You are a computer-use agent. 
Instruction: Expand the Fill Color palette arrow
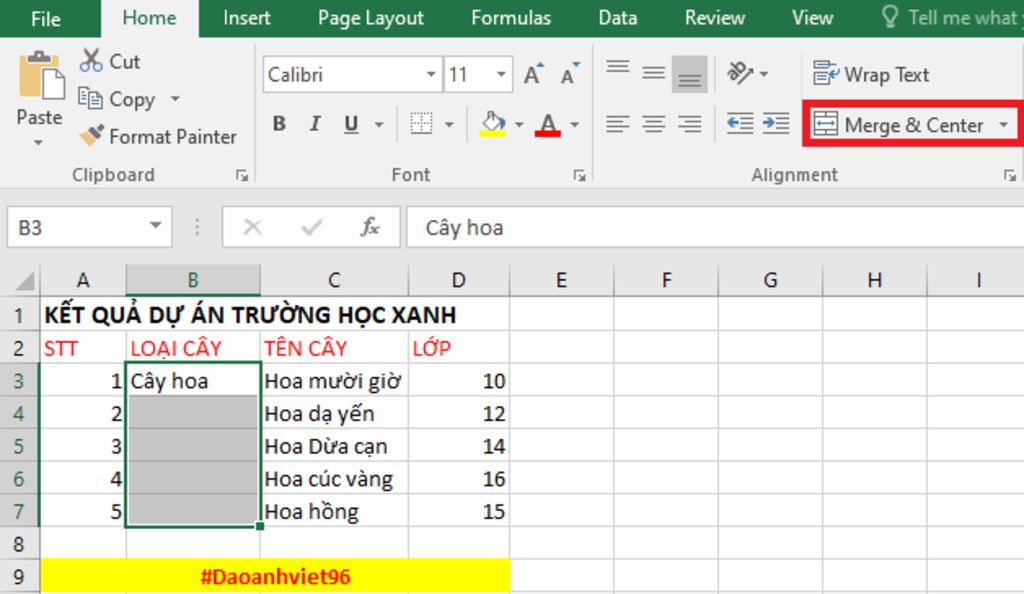[x=519, y=124]
